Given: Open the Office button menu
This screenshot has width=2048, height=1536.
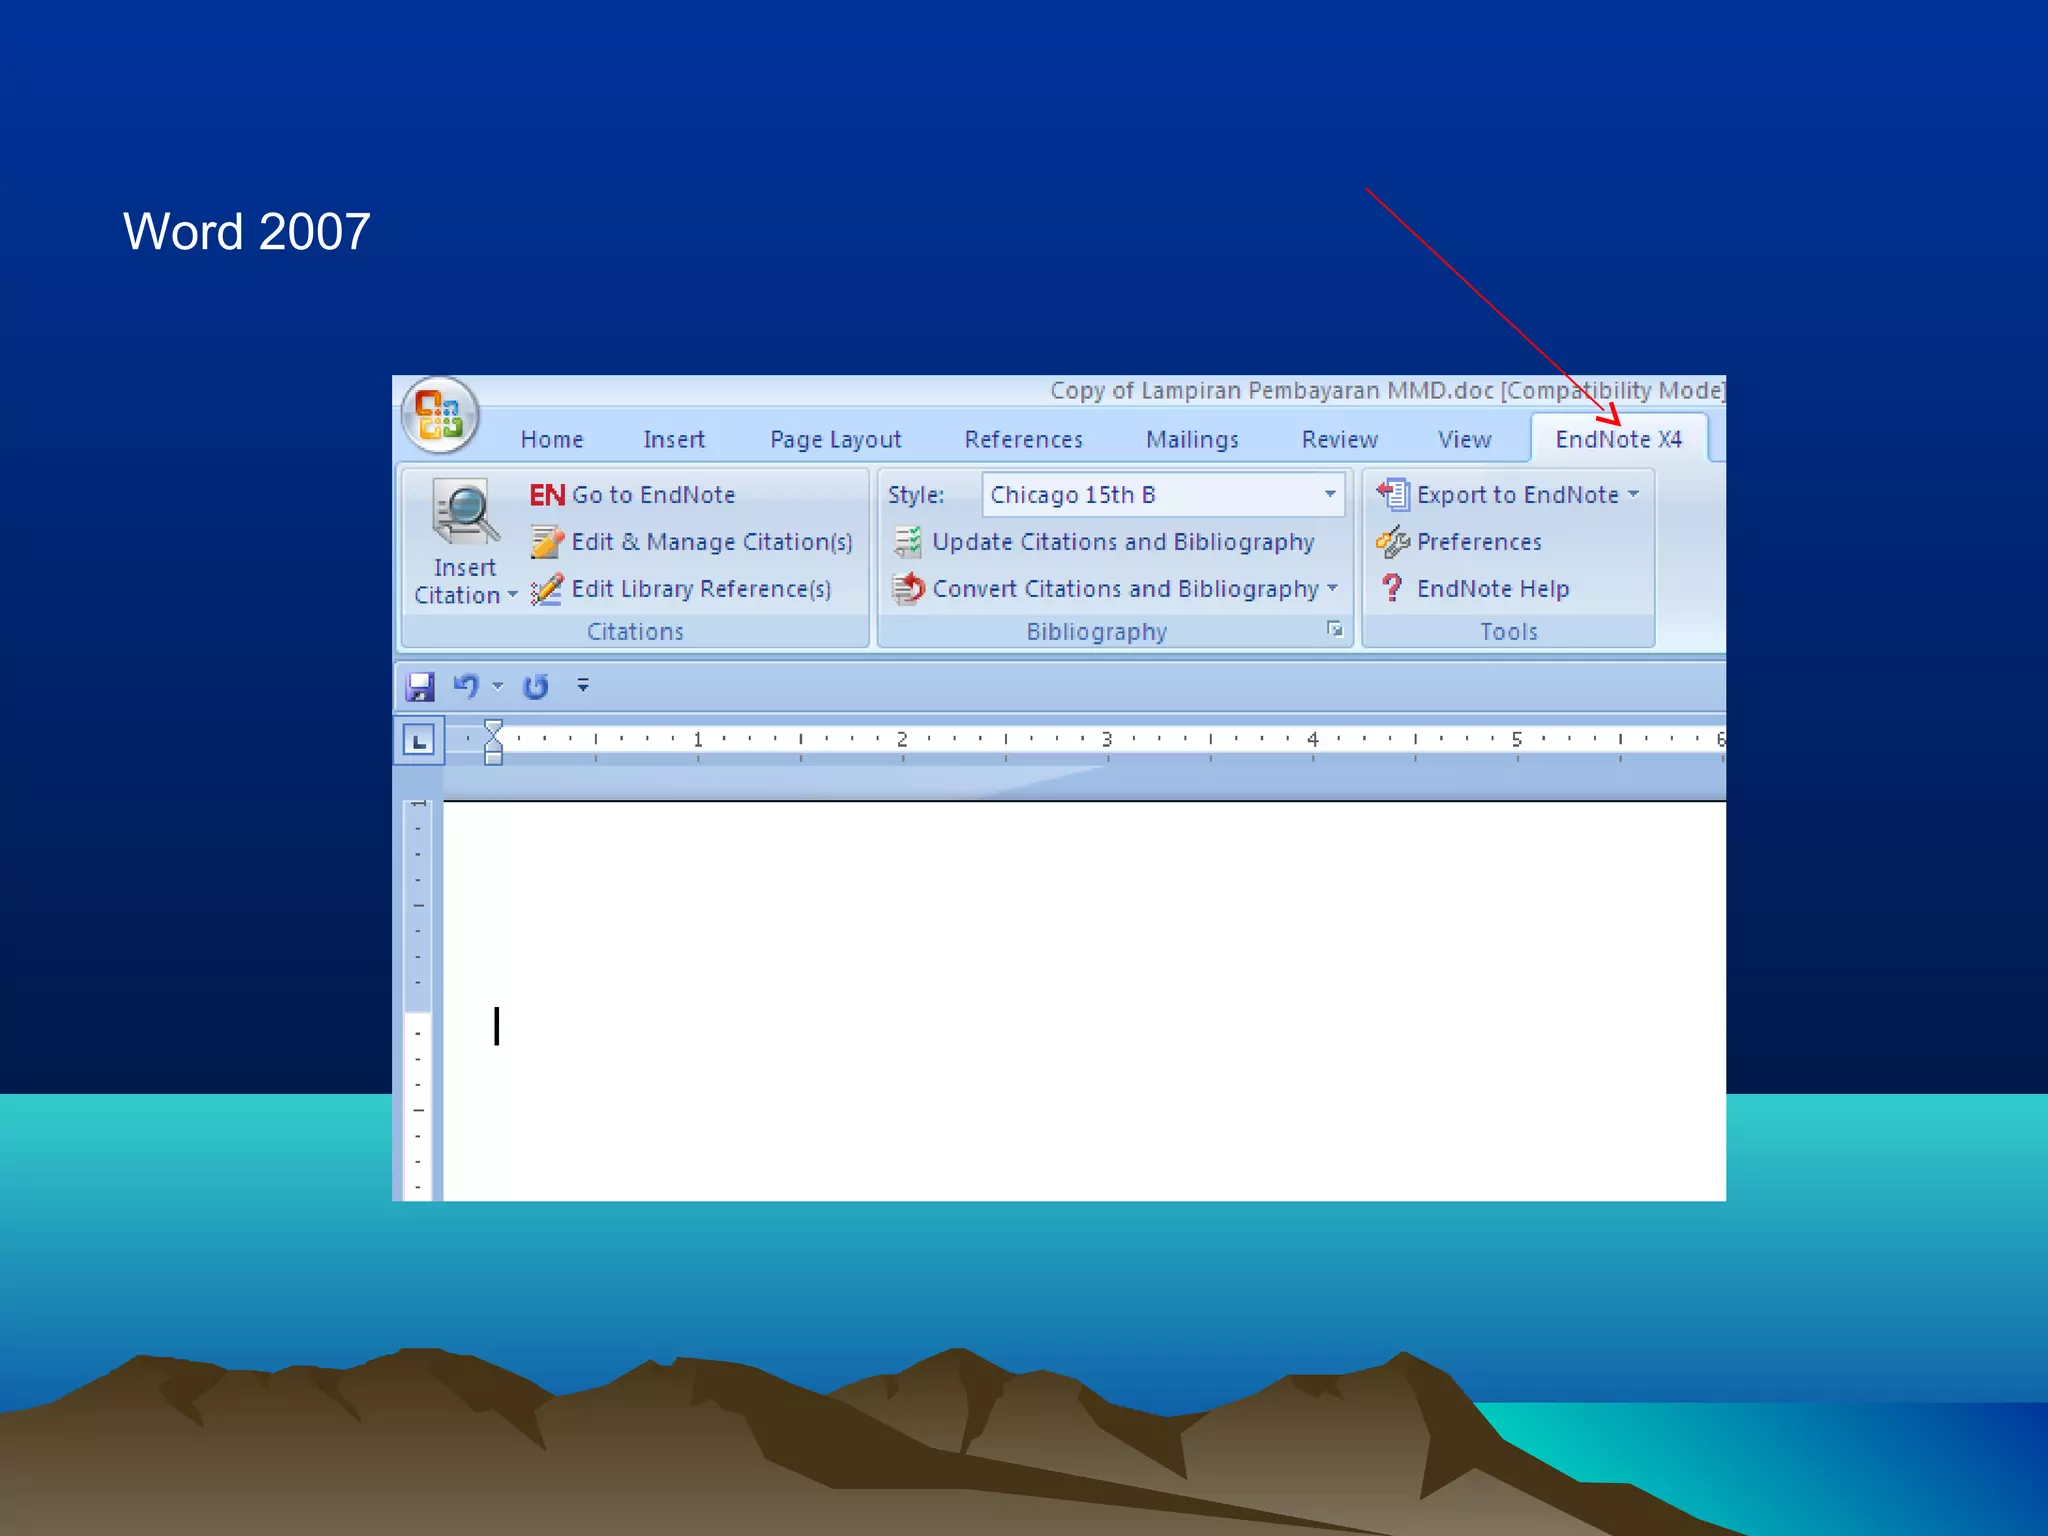Looking at the screenshot, I should pos(440,415).
